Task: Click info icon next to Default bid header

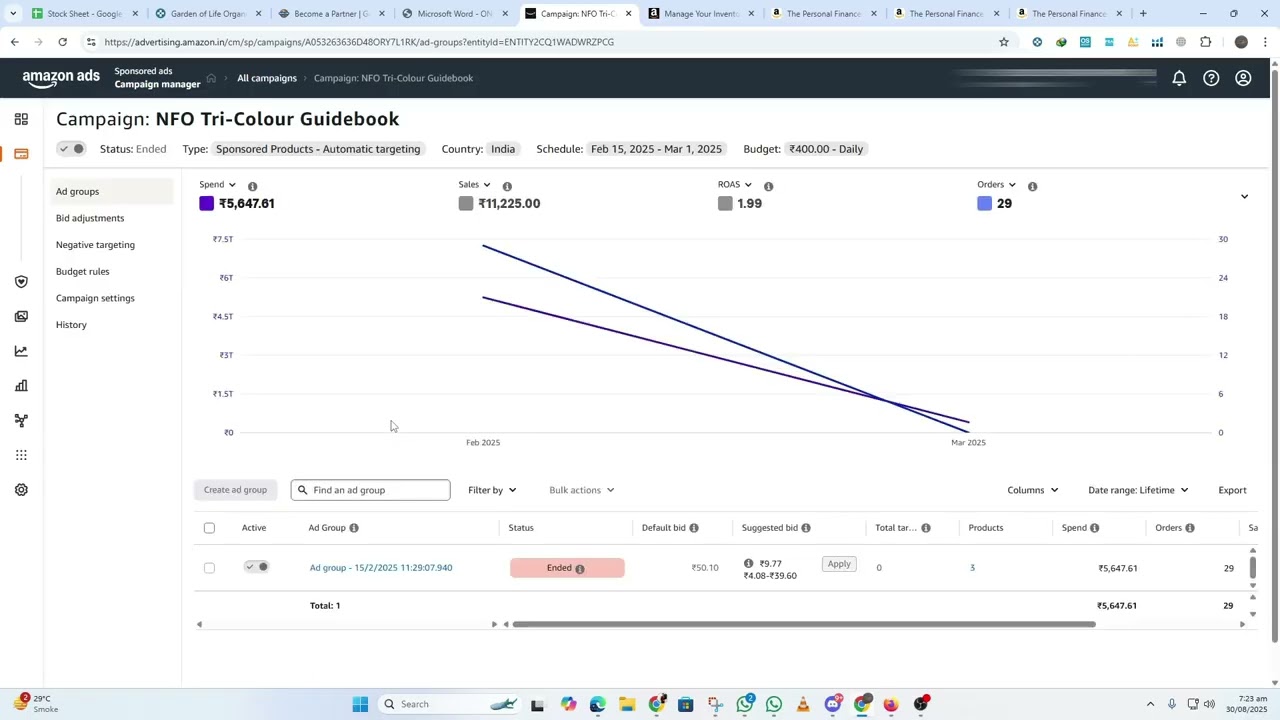Action: pos(694,528)
